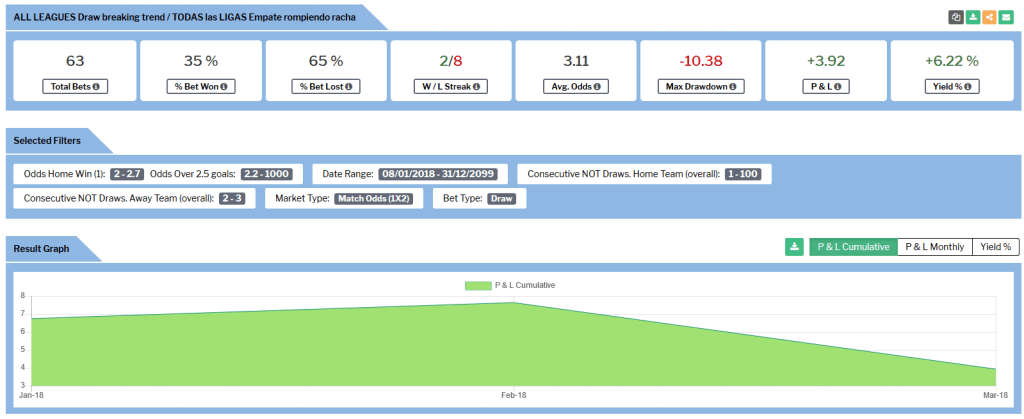Click the W / L Streak label button
Screen dimensions: 1024x419
[450, 87]
